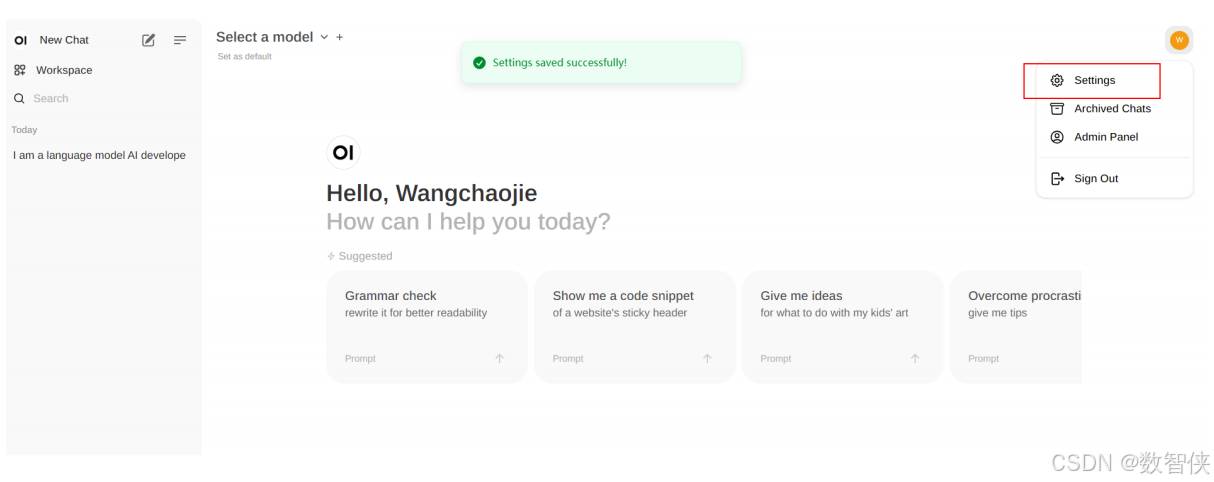
Task: Click the New Chat button
Action: 64,40
